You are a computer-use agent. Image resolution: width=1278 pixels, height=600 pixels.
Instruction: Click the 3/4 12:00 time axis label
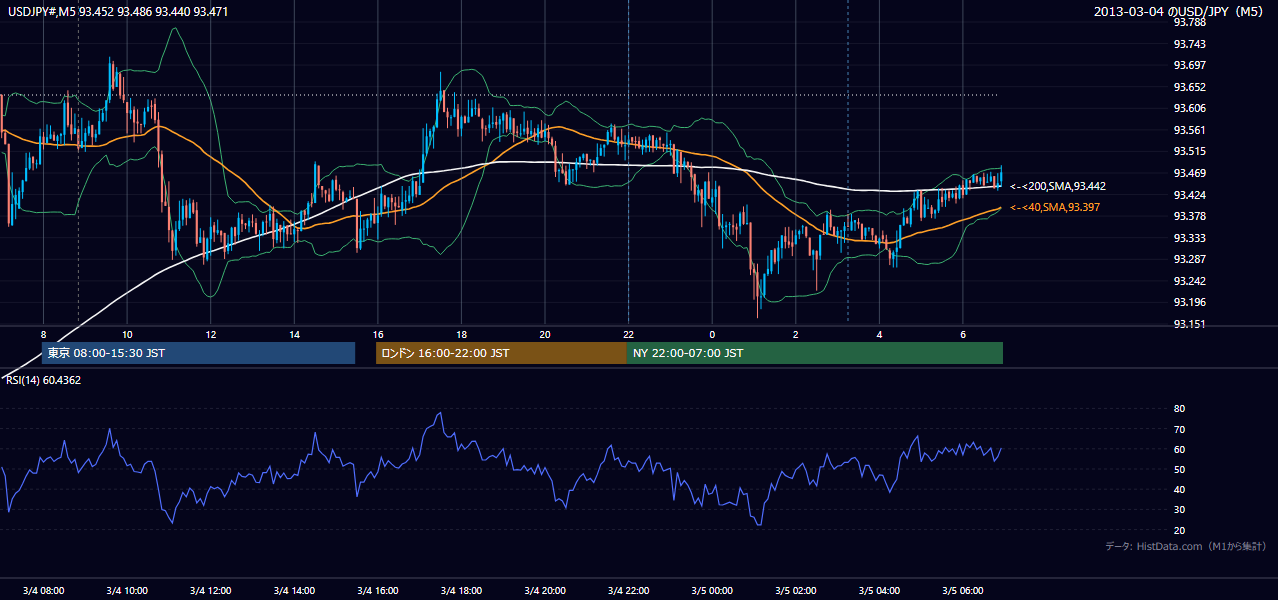(210, 590)
